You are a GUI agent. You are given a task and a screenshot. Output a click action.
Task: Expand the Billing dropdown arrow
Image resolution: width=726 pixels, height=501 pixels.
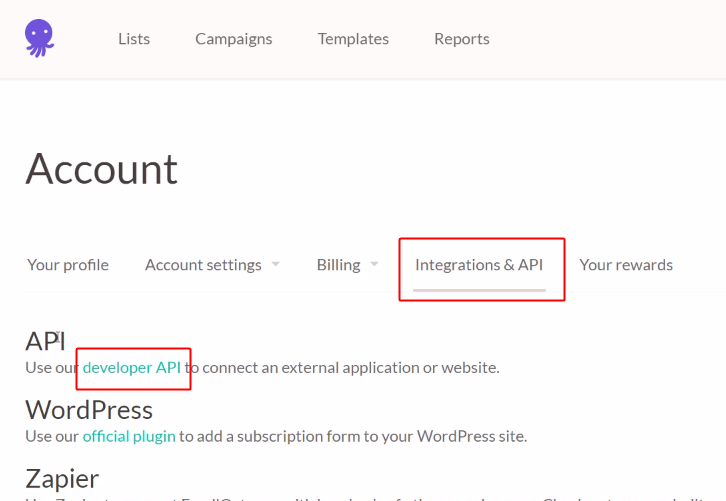tap(374, 264)
